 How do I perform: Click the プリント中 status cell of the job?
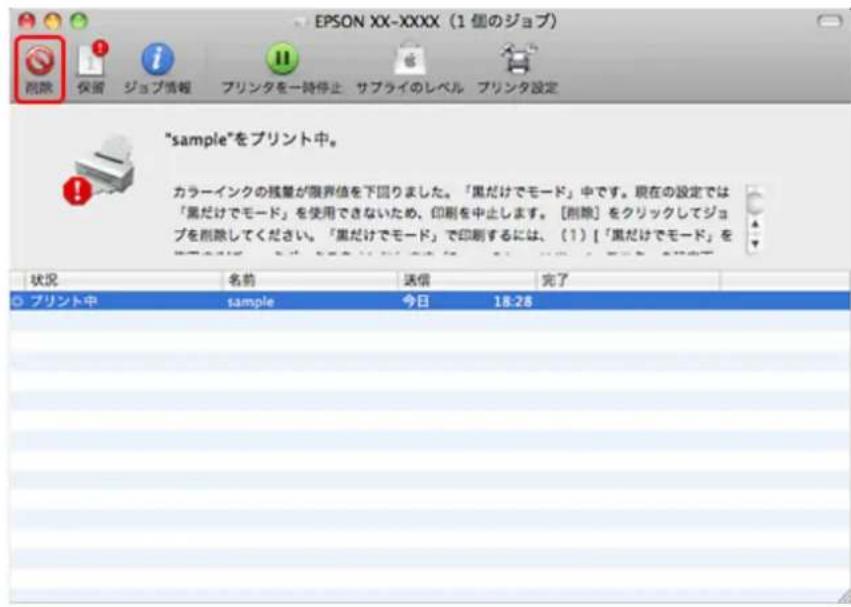click(60, 300)
